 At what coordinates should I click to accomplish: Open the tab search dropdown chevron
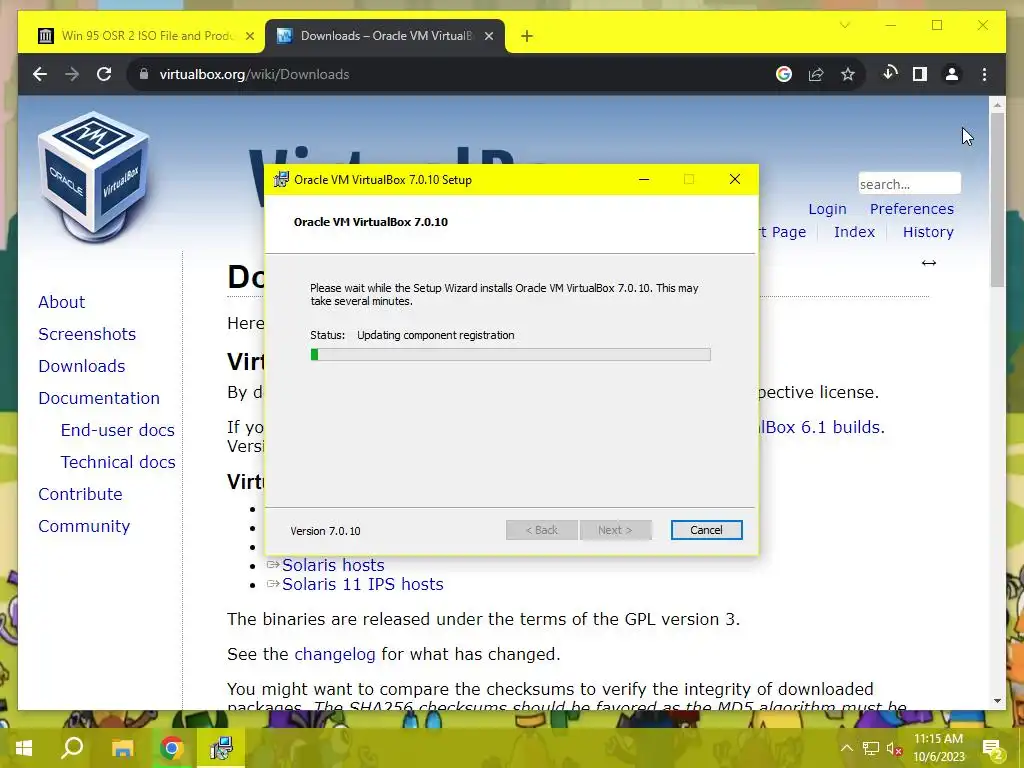(x=844, y=25)
